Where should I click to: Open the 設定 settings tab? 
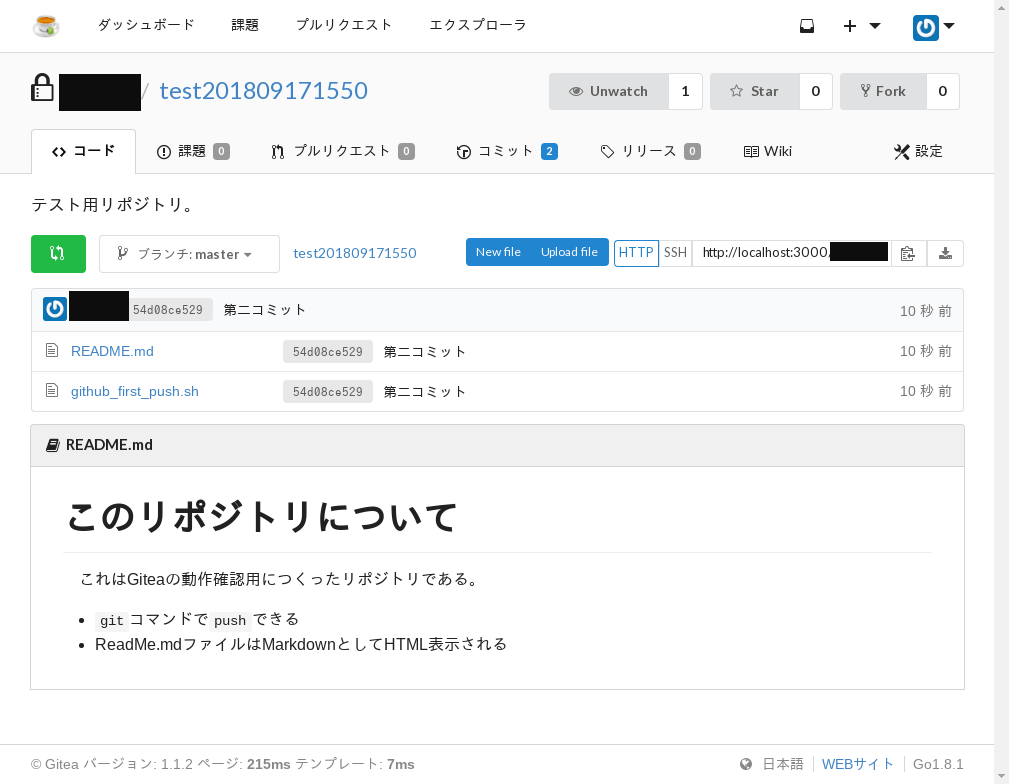tap(918, 151)
